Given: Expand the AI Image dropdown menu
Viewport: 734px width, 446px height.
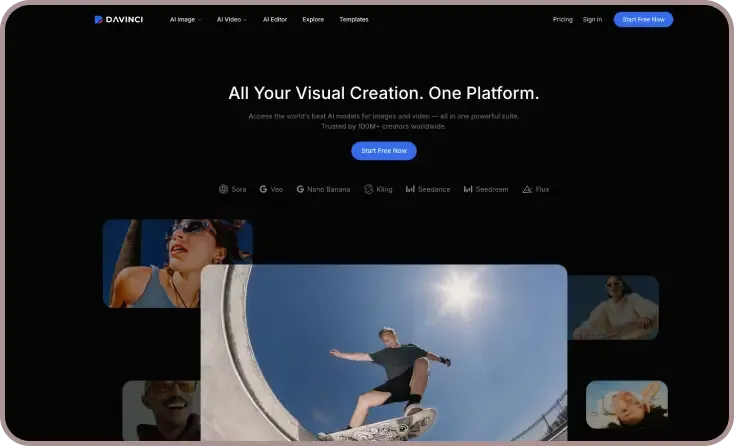Looking at the screenshot, I should [x=185, y=20].
